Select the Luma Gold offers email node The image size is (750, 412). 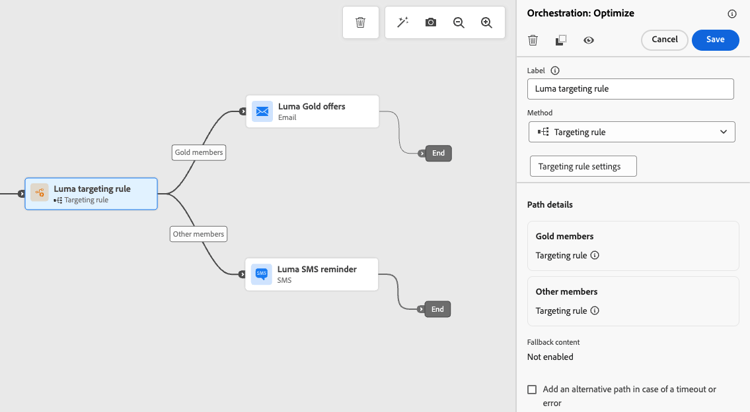pos(312,111)
